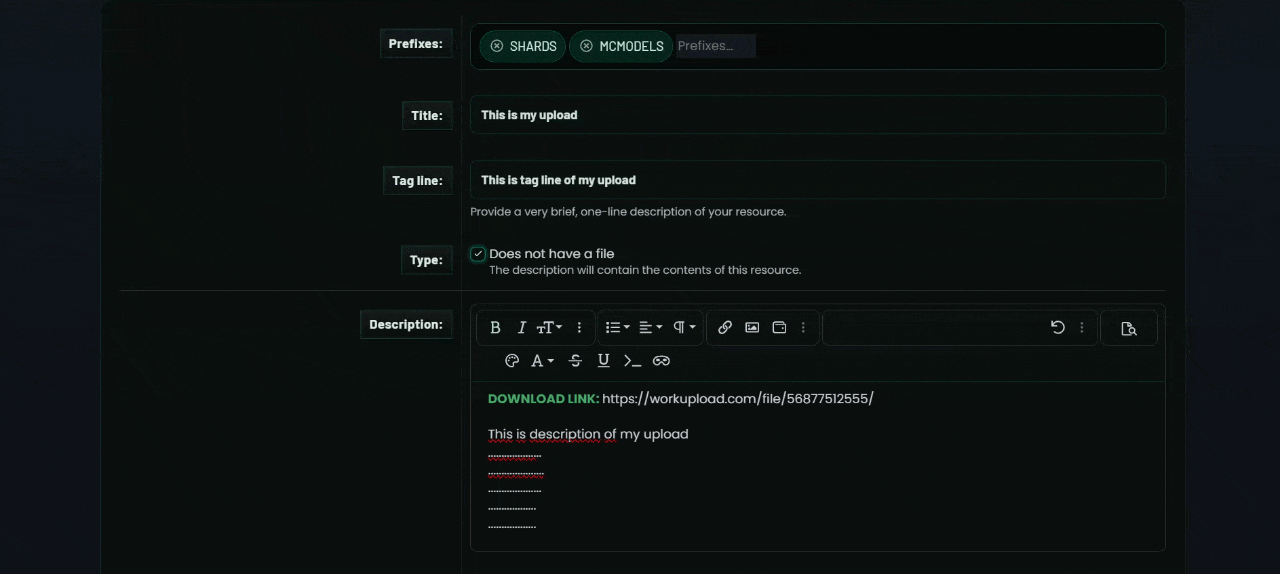The width and height of the screenshot is (1280, 574).
Task: Open the font size dropdown
Action: (x=549, y=327)
